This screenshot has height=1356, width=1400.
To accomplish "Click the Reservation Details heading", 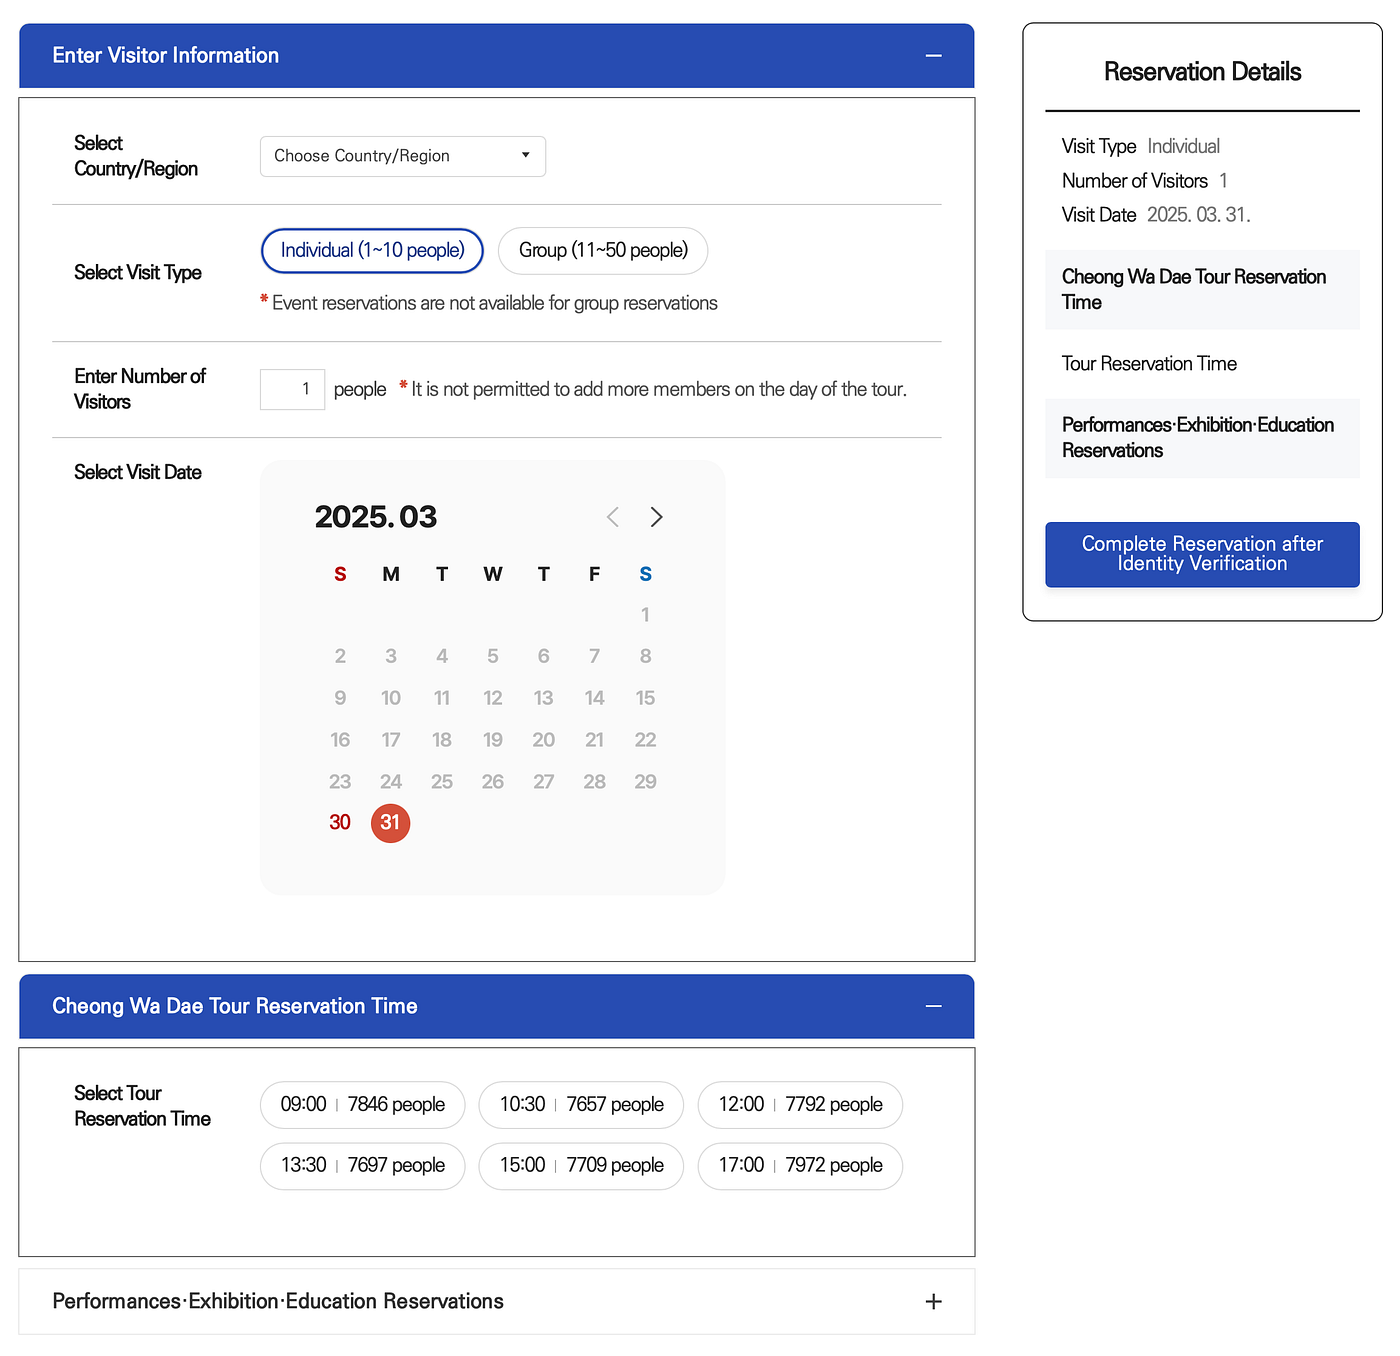I will (1202, 72).
